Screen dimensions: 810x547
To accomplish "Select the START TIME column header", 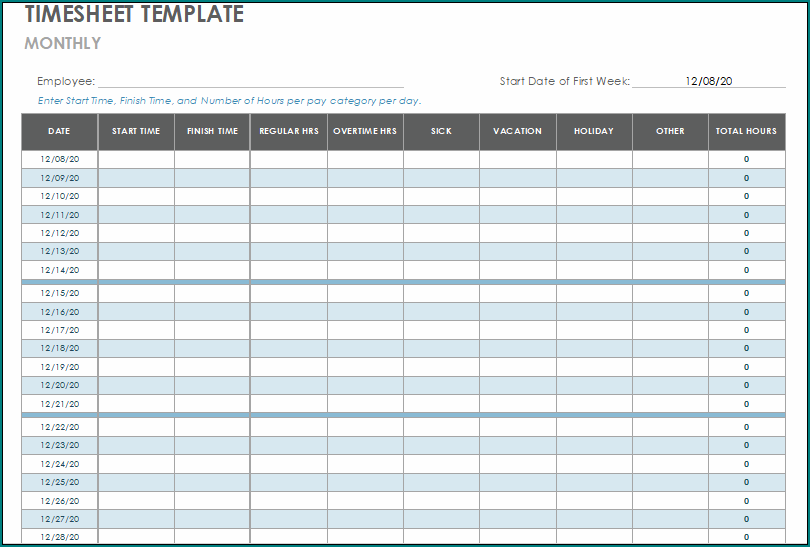I will (136, 132).
